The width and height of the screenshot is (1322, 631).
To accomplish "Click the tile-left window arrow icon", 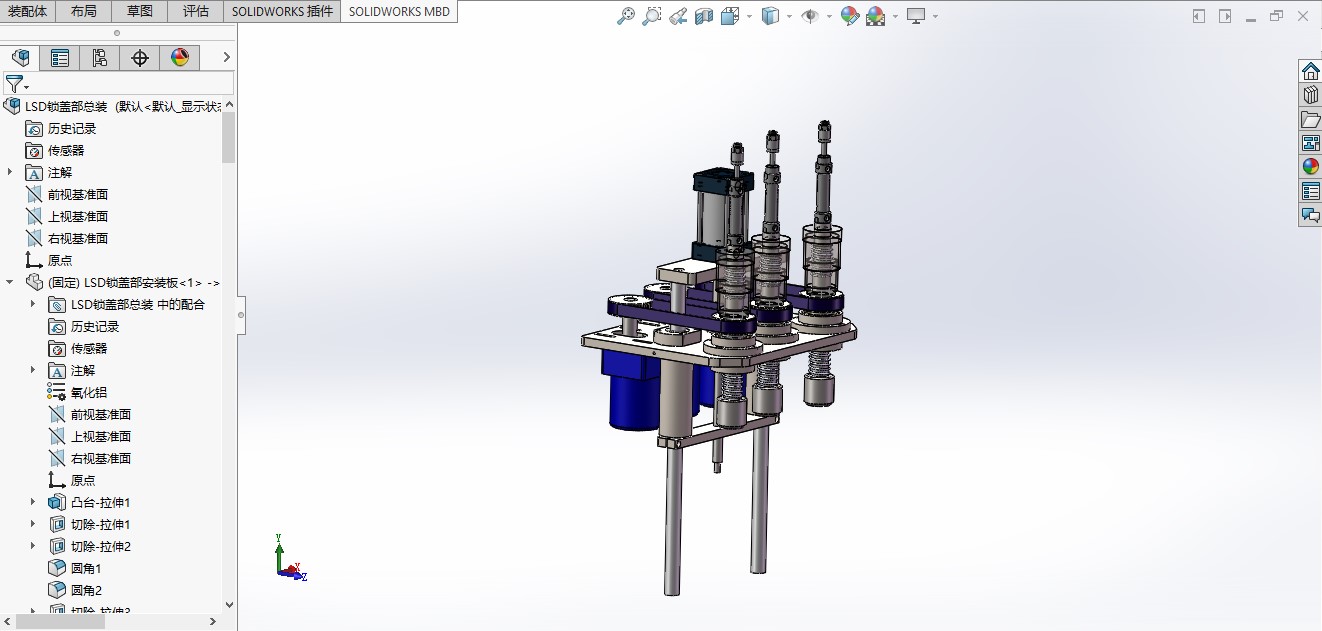I will (1199, 16).
